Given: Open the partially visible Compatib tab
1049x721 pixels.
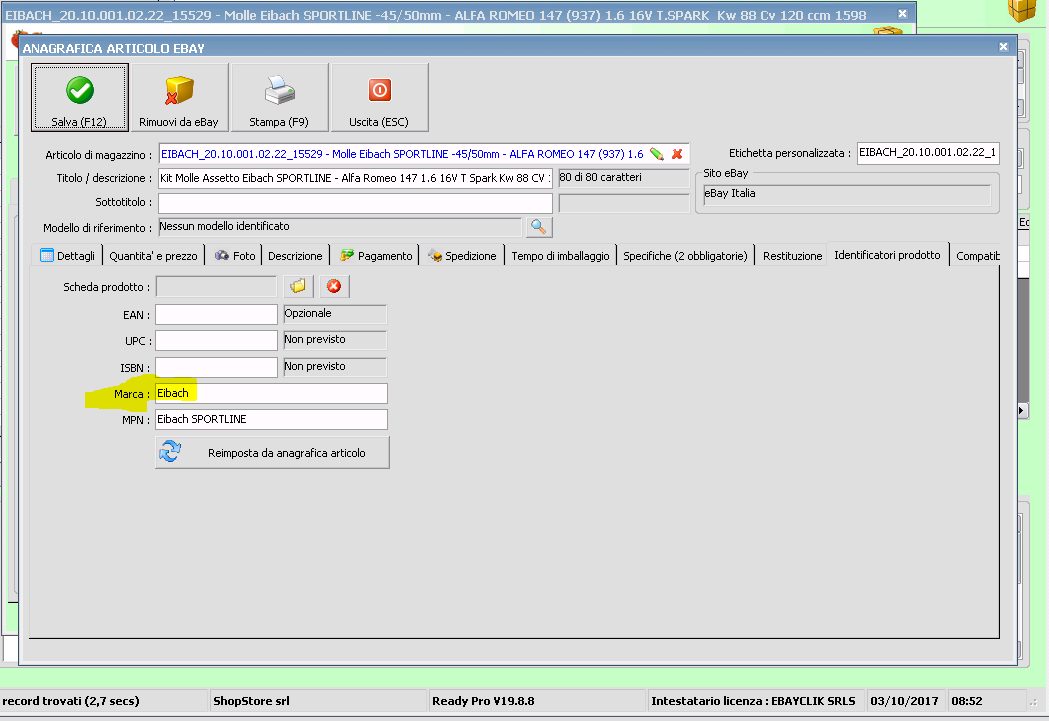Looking at the screenshot, I should (x=977, y=255).
